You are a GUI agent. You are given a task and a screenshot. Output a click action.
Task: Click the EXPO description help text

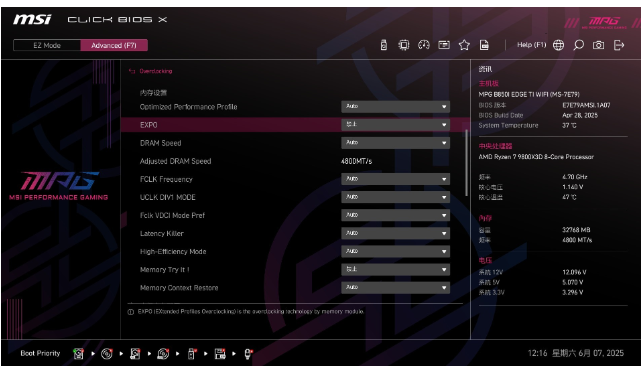tap(251, 312)
